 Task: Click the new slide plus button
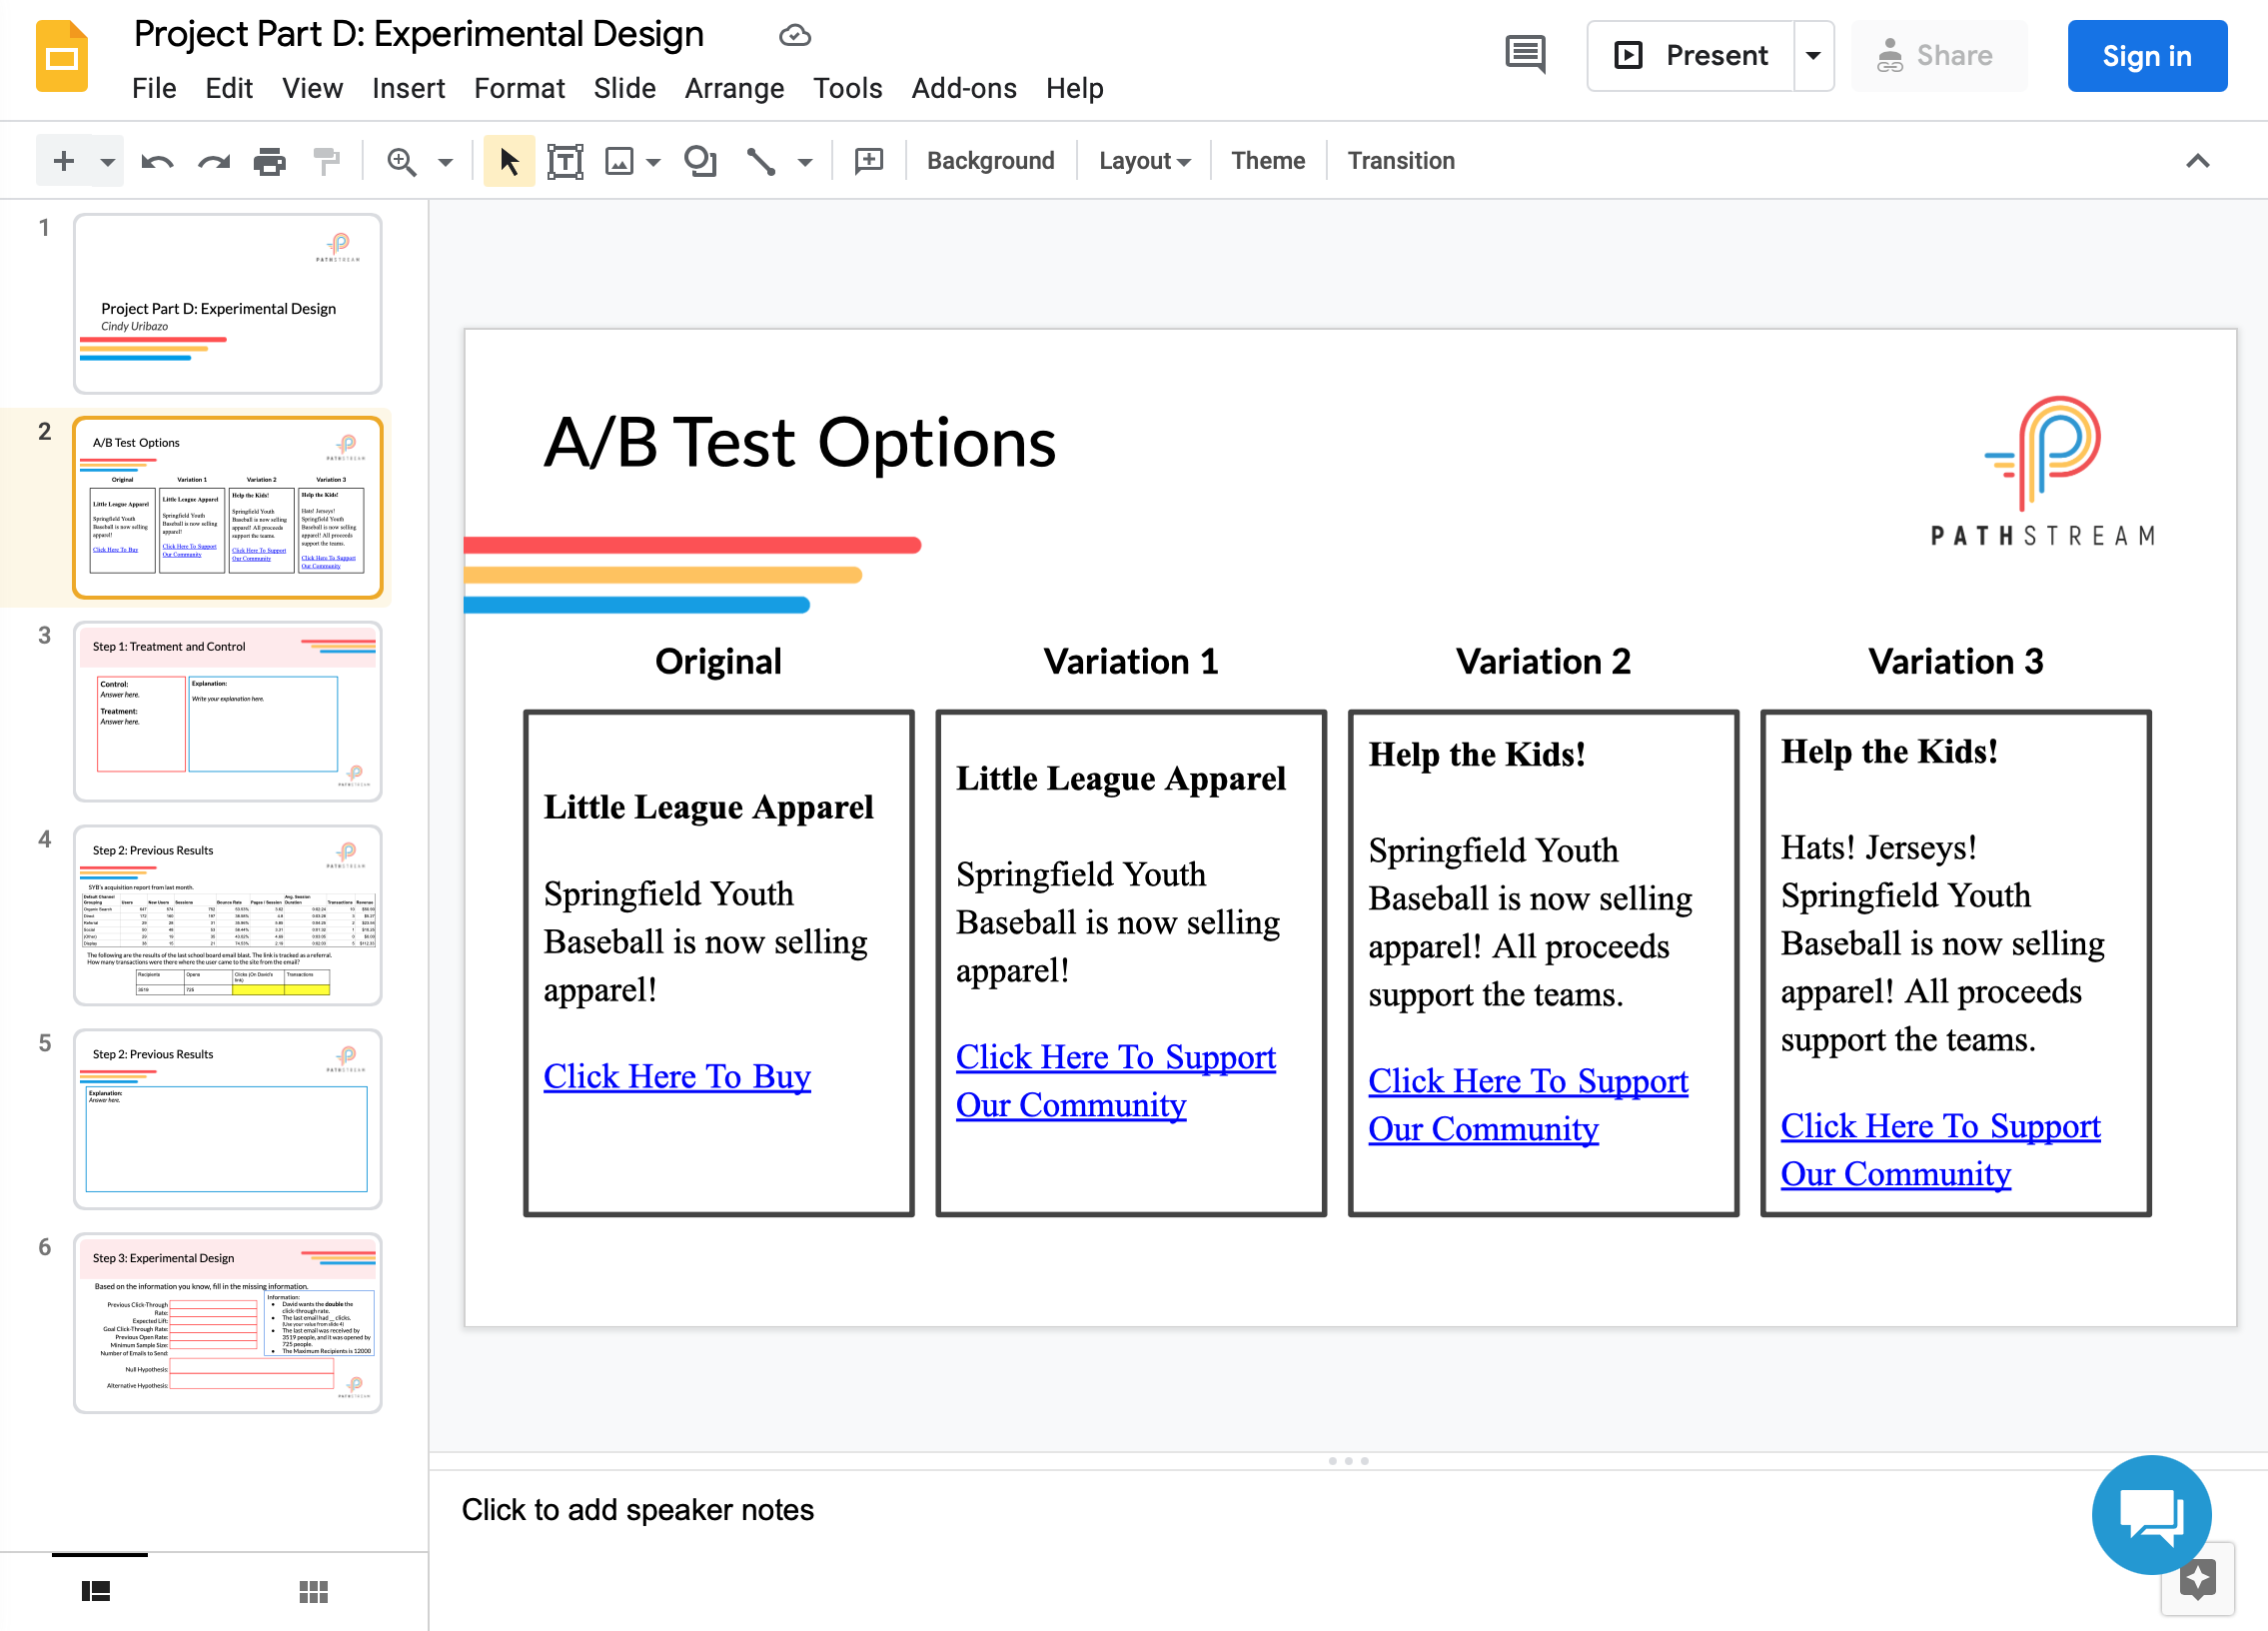[63, 160]
